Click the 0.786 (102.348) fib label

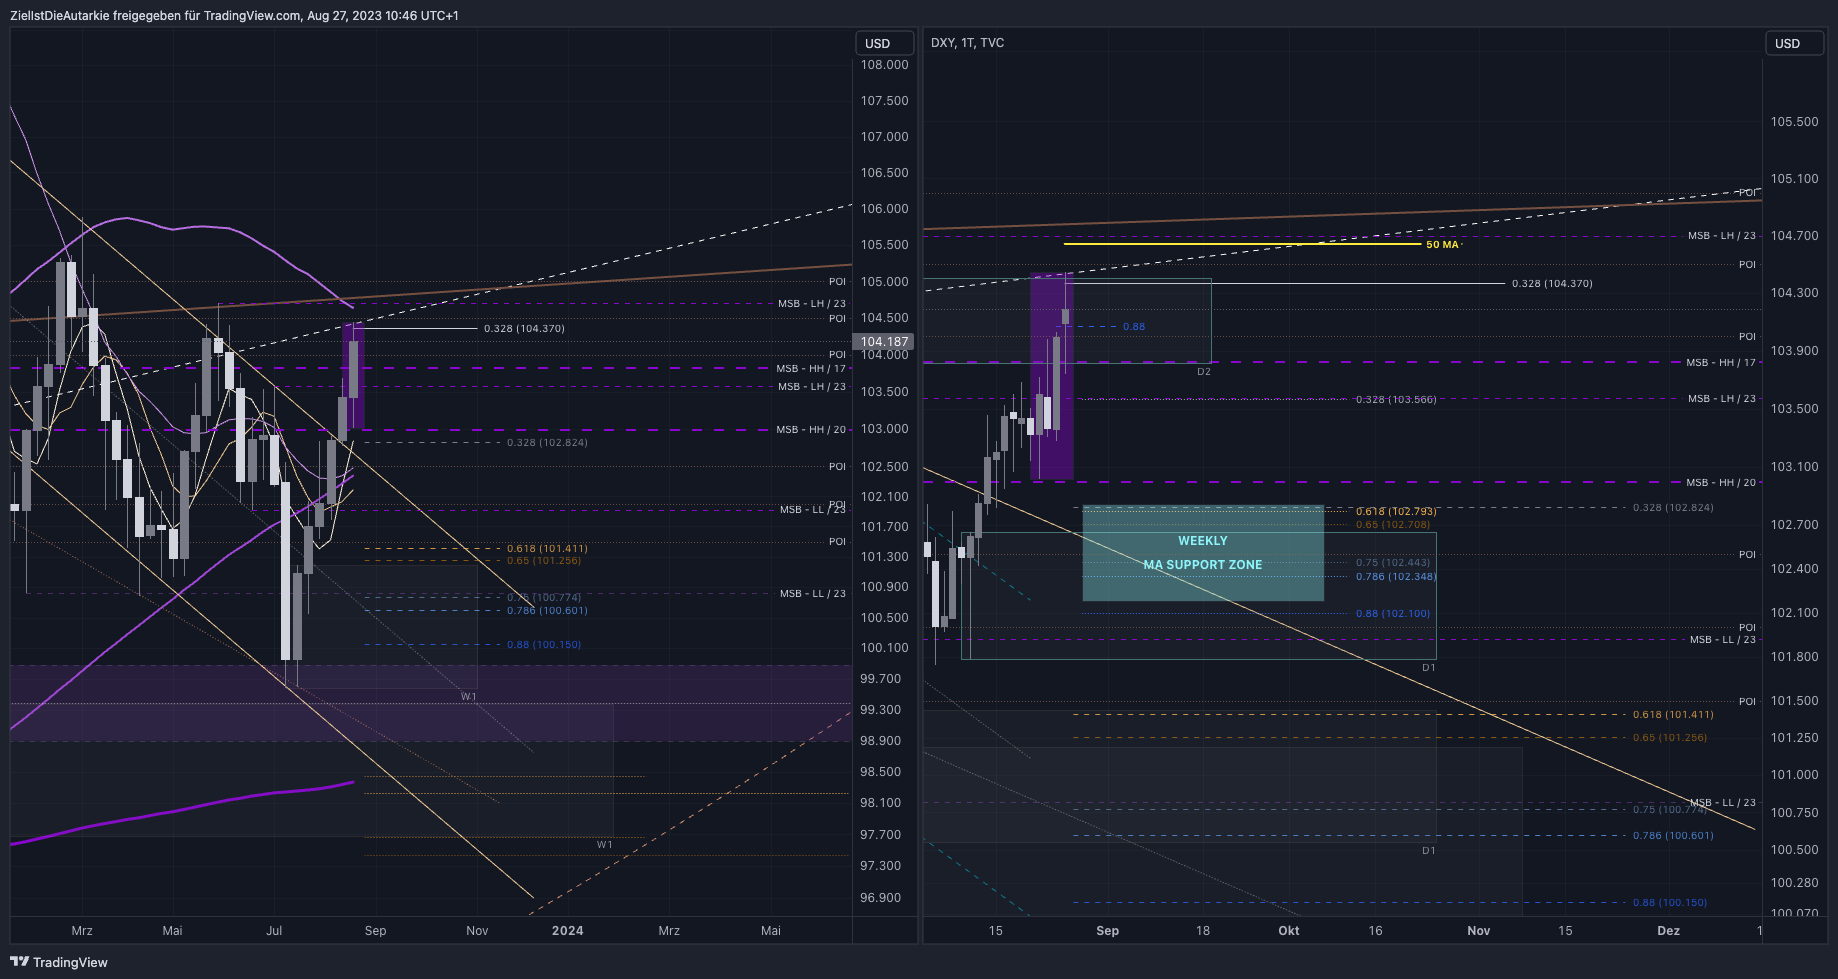1396,577
